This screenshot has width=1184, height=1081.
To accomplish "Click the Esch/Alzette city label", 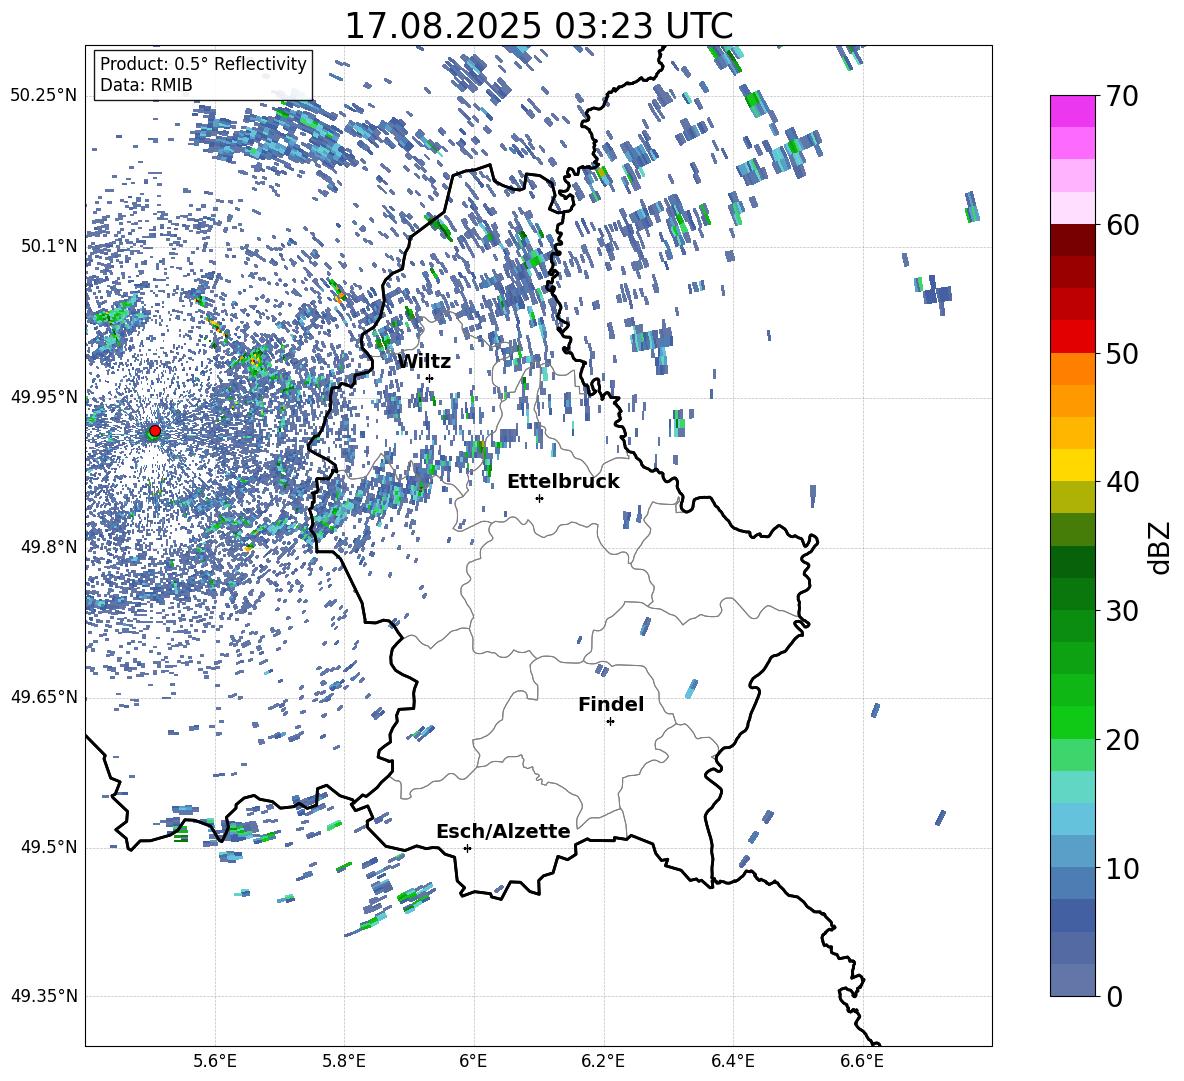I will coord(503,832).
